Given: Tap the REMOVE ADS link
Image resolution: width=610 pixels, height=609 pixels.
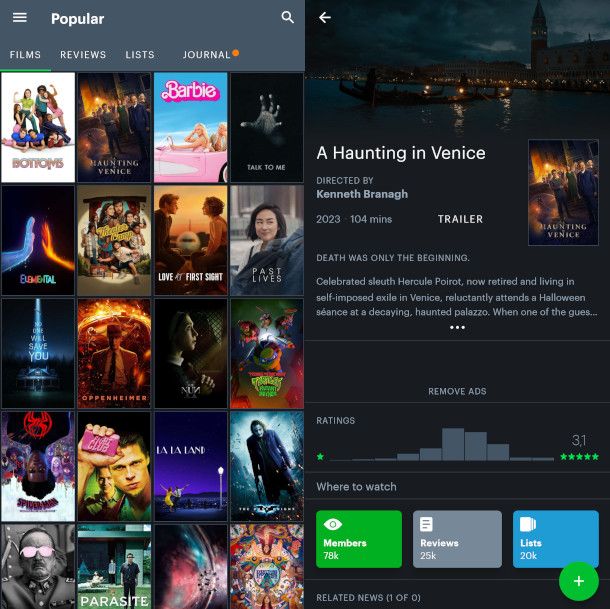Looking at the screenshot, I should click(x=457, y=391).
